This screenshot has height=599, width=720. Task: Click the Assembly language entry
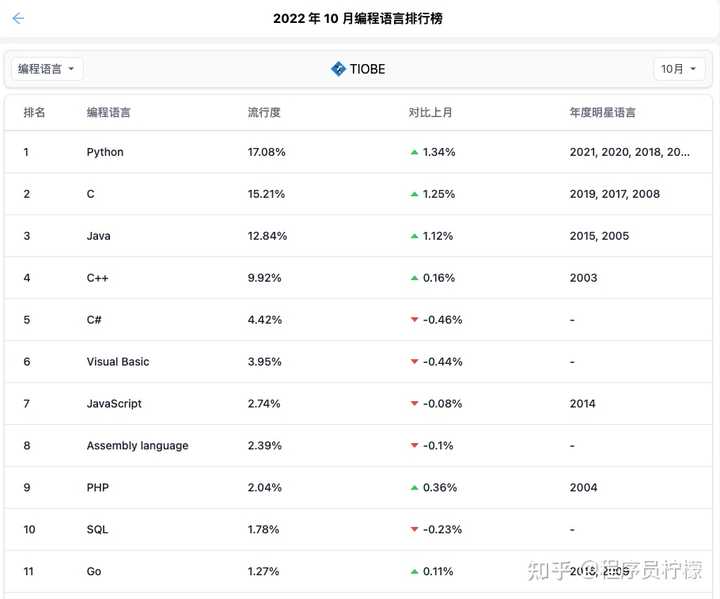click(137, 446)
